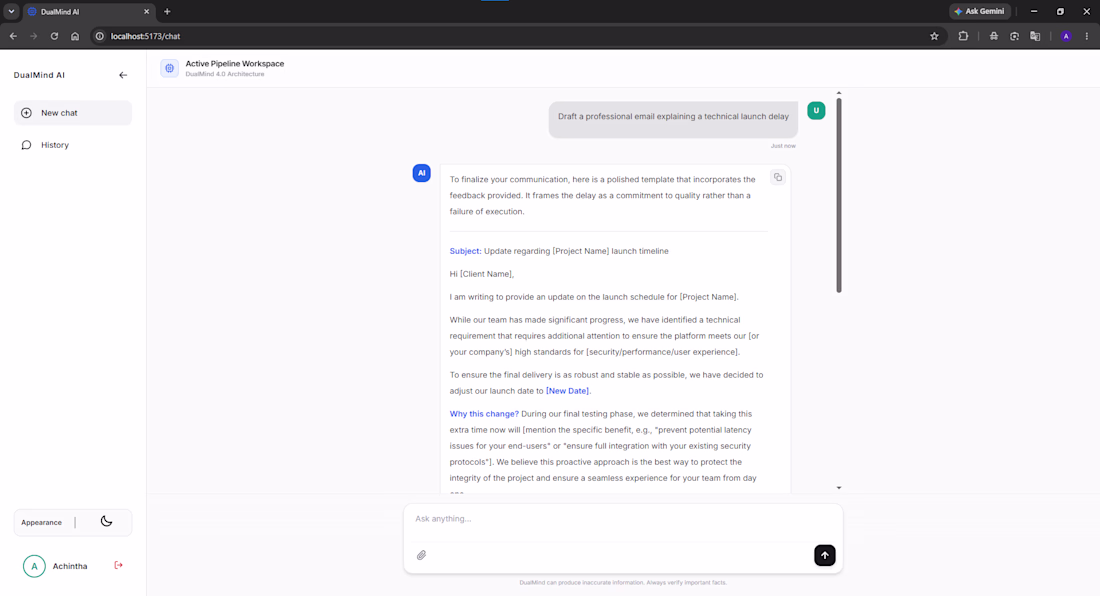Click 'DualMind 4.0 Architecture' subtitle
Viewport: 1100px width, 596px height.
click(224, 74)
